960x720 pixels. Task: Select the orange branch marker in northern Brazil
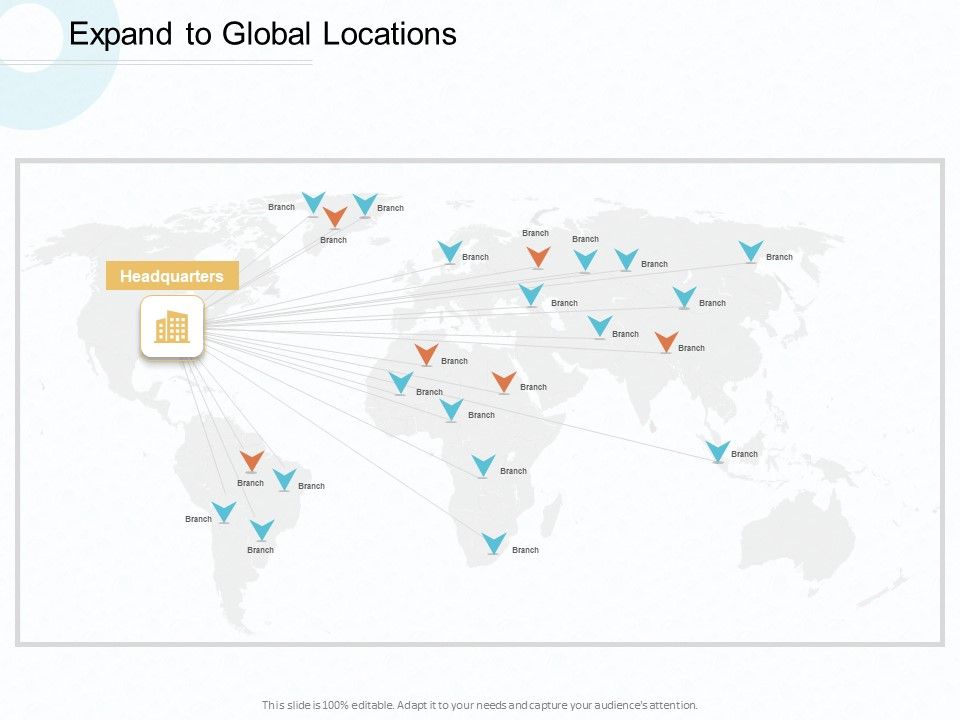pos(252,462)
